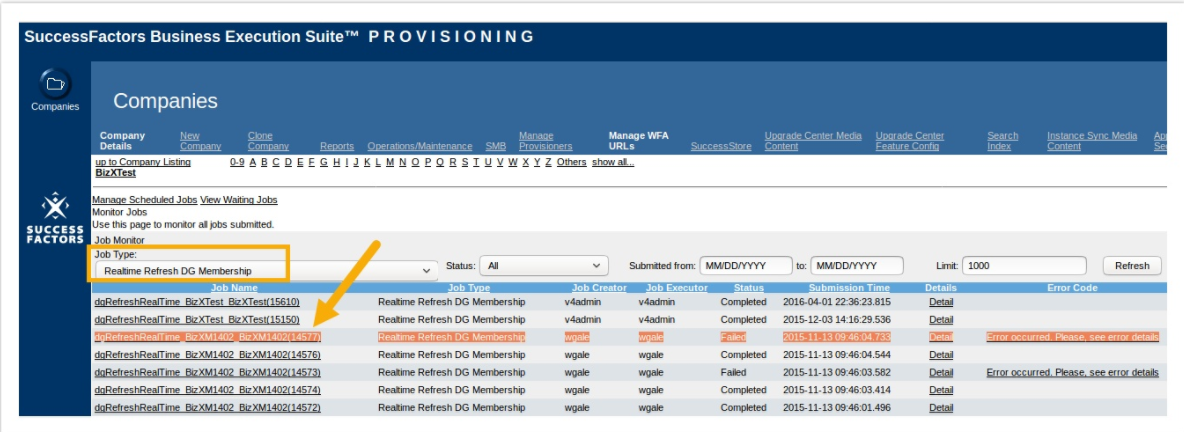Open the SMB tab
This screenshot has width=1184, height=432.
click(495, 146)
